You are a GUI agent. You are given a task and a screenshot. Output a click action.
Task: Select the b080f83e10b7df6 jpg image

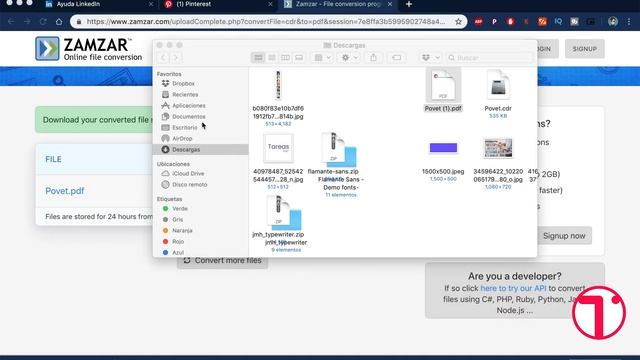coord(278,97)
